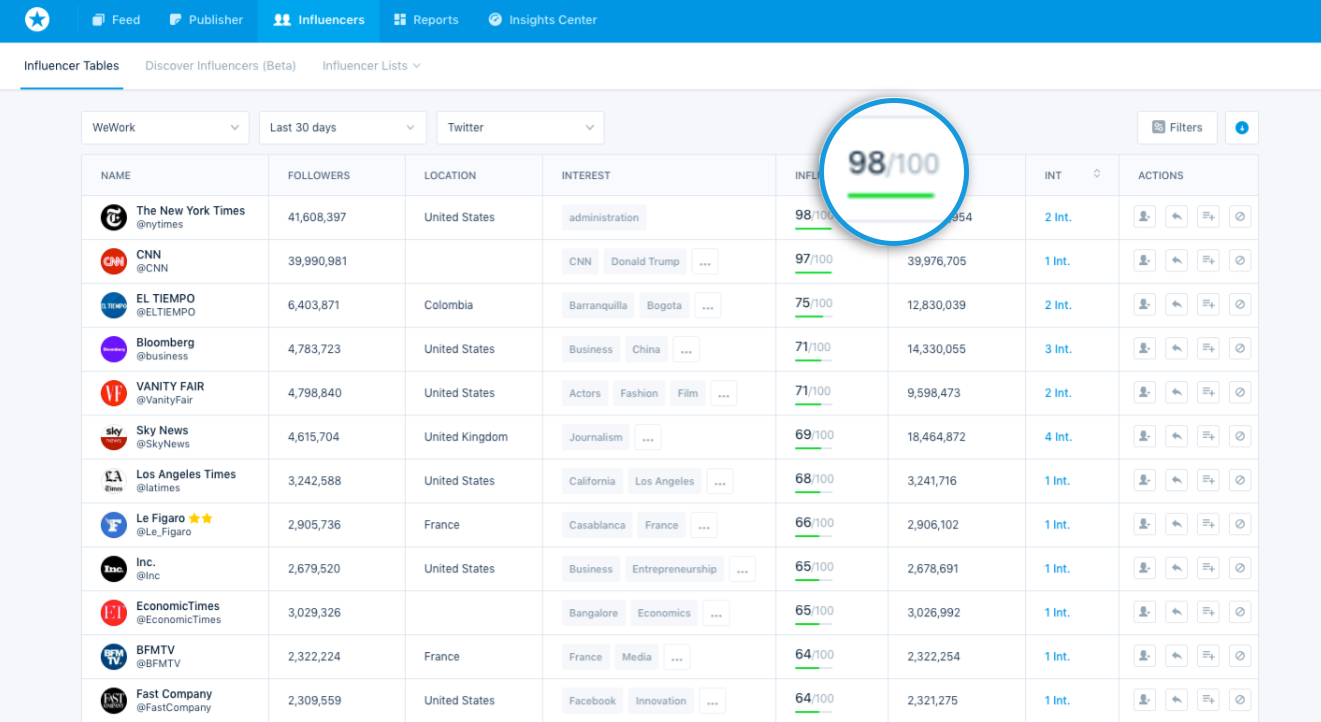This screenshot has height=722, width=1321.
Task: Open Sky News 4 Int. link
Action: (1058, 437)
